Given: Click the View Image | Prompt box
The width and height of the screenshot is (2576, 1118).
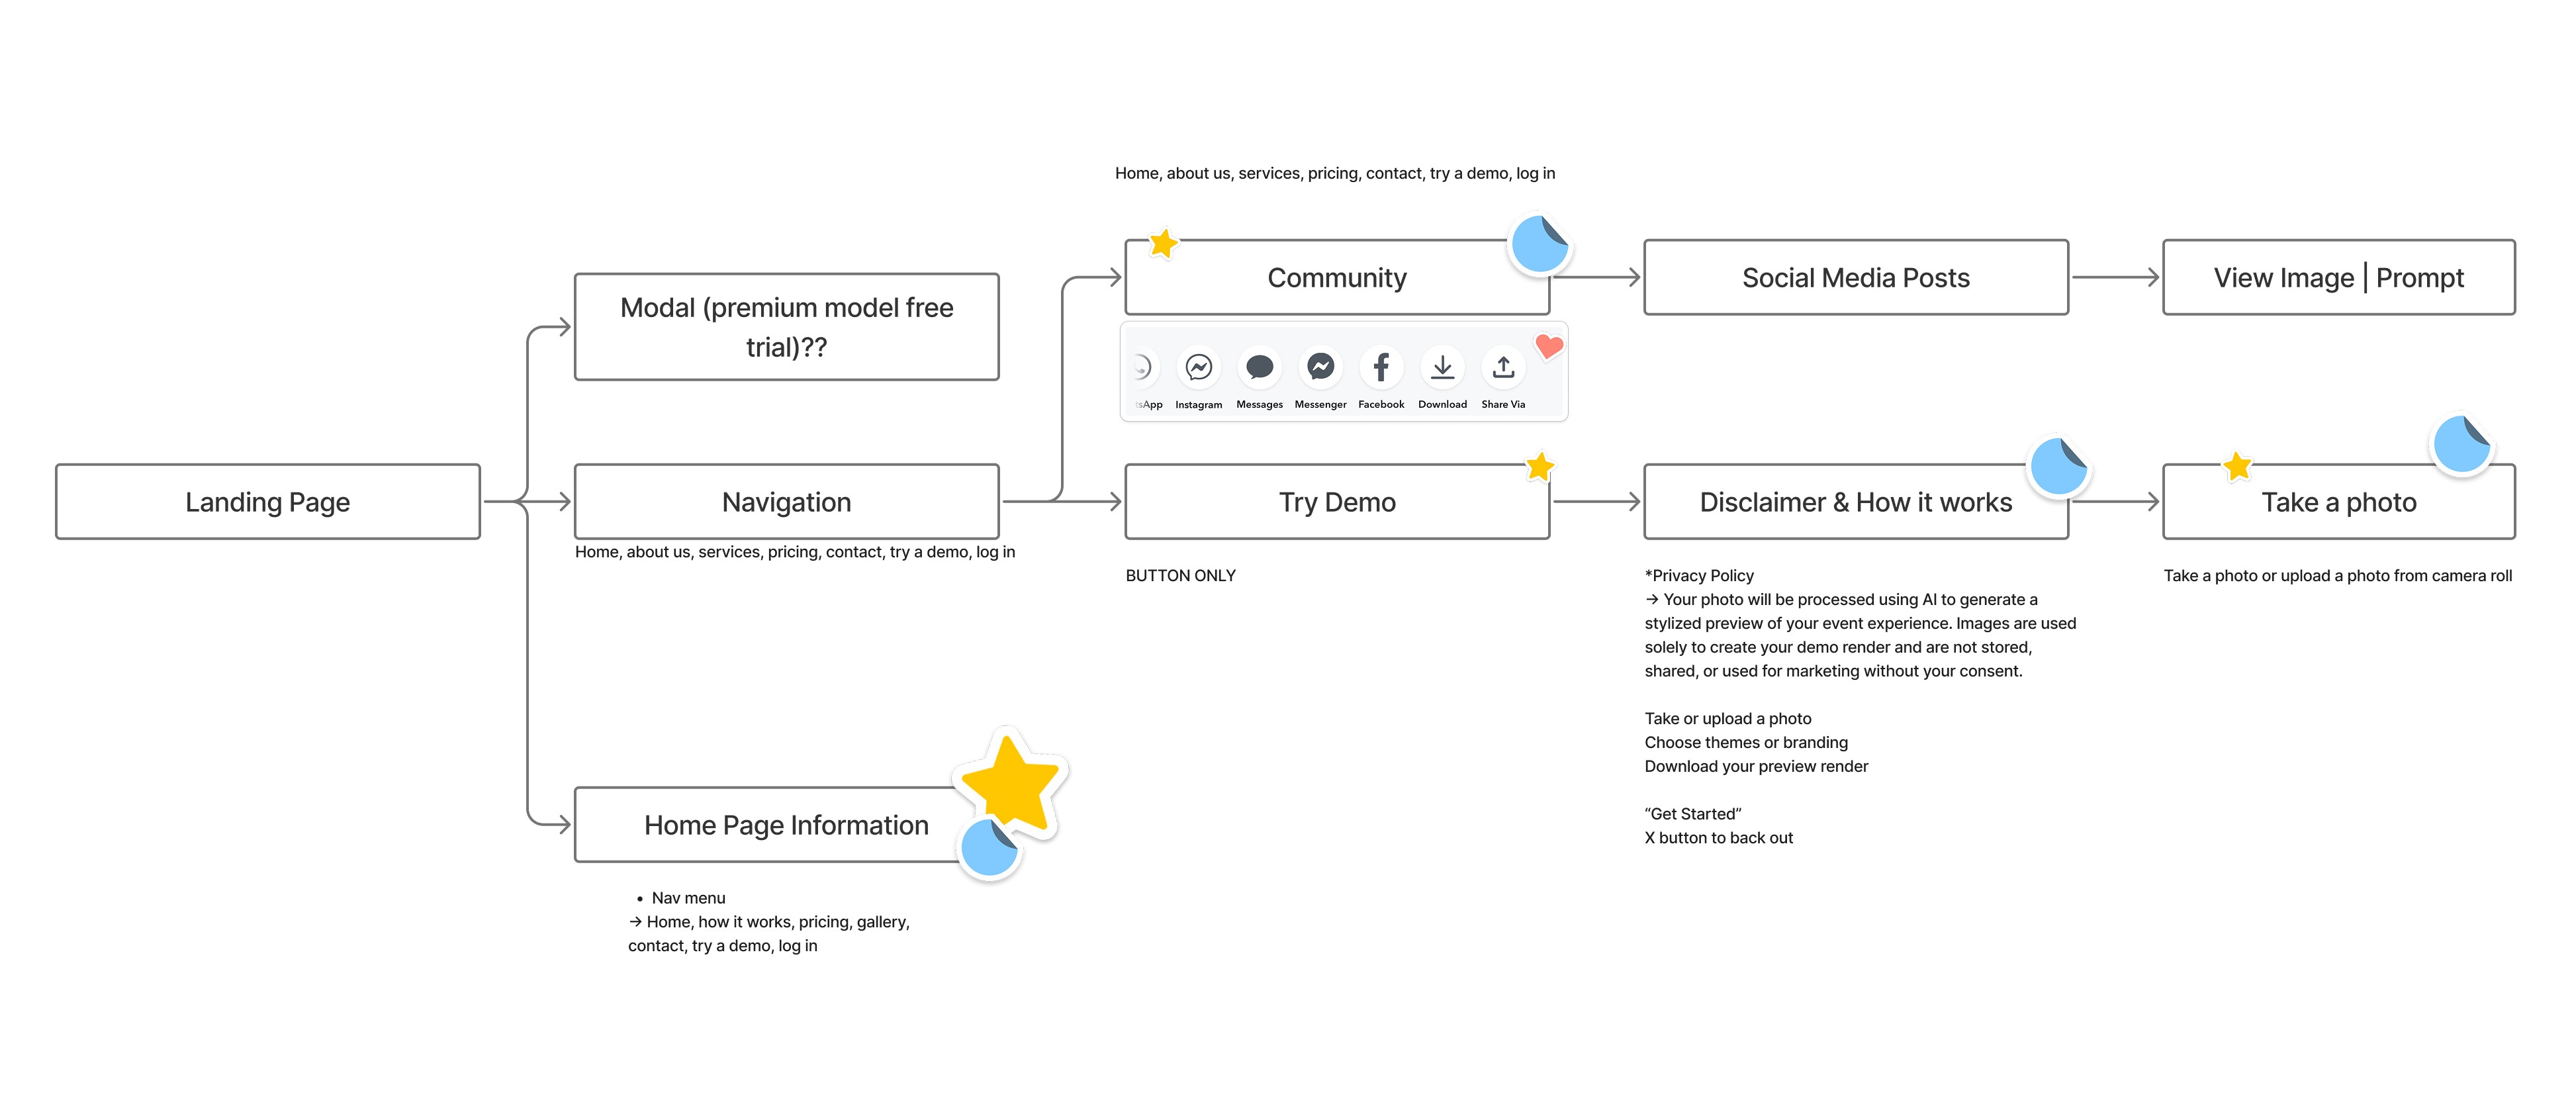Looking at the screenshot, I should tap(2338, 278).
